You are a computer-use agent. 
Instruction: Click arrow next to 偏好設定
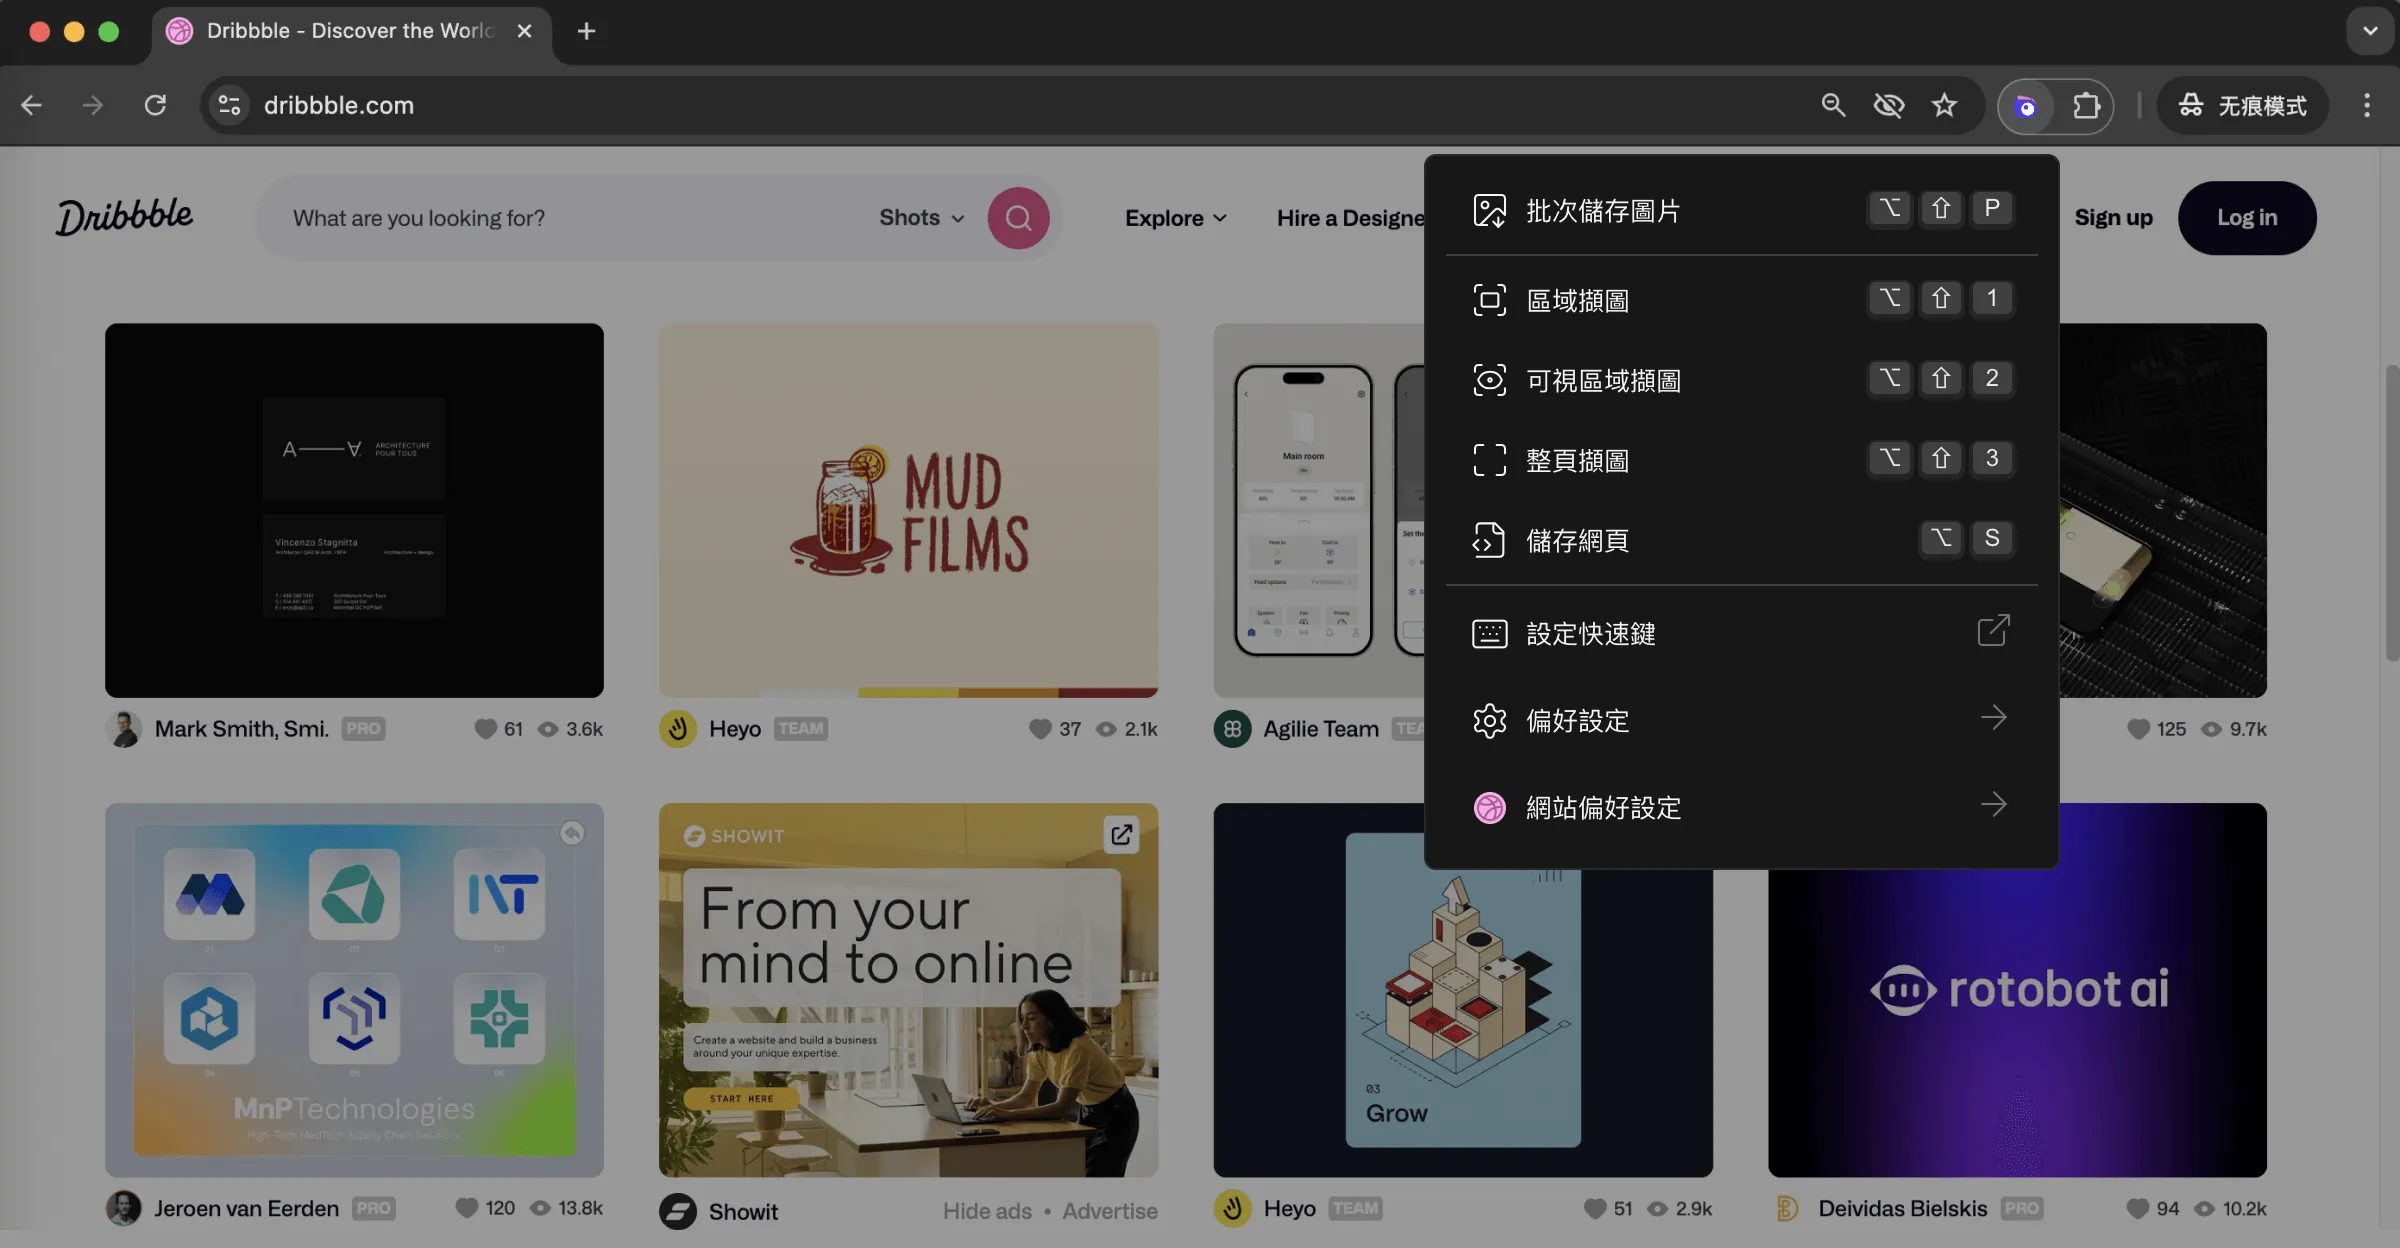[x=1993, y=718]
